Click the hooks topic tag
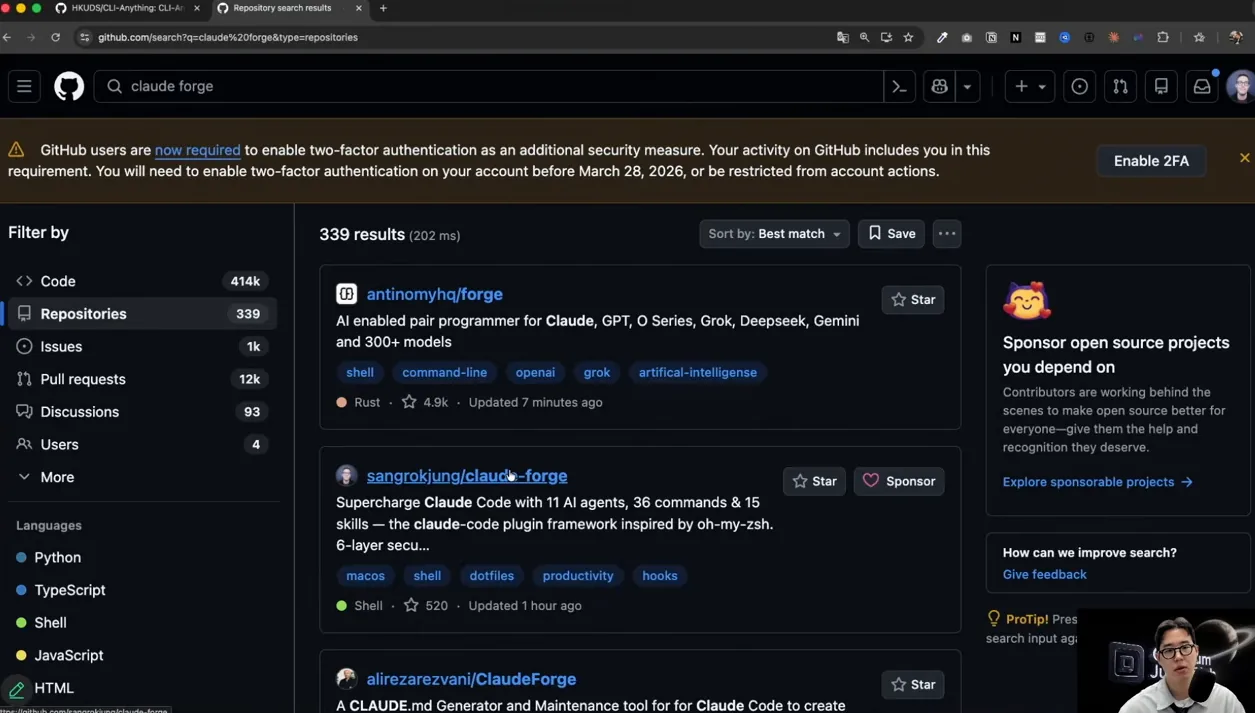Screen dimensions: 1255x713 click(660, 575)
